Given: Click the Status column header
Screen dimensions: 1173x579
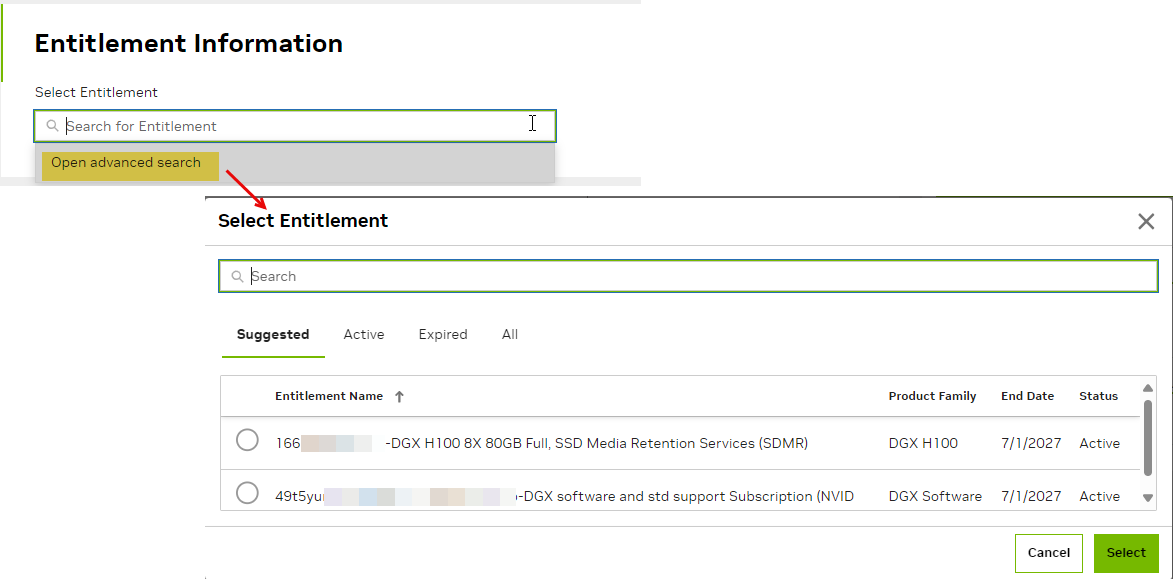Looking at the screenshot, I should point(1098,396).
